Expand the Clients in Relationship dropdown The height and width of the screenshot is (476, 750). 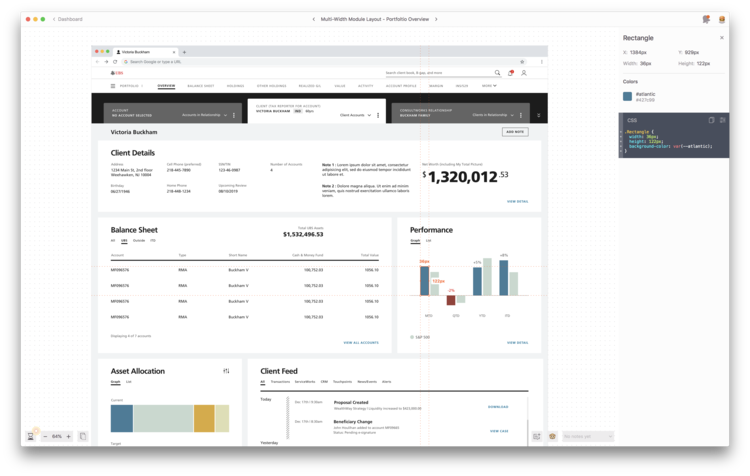coord(493,115)
